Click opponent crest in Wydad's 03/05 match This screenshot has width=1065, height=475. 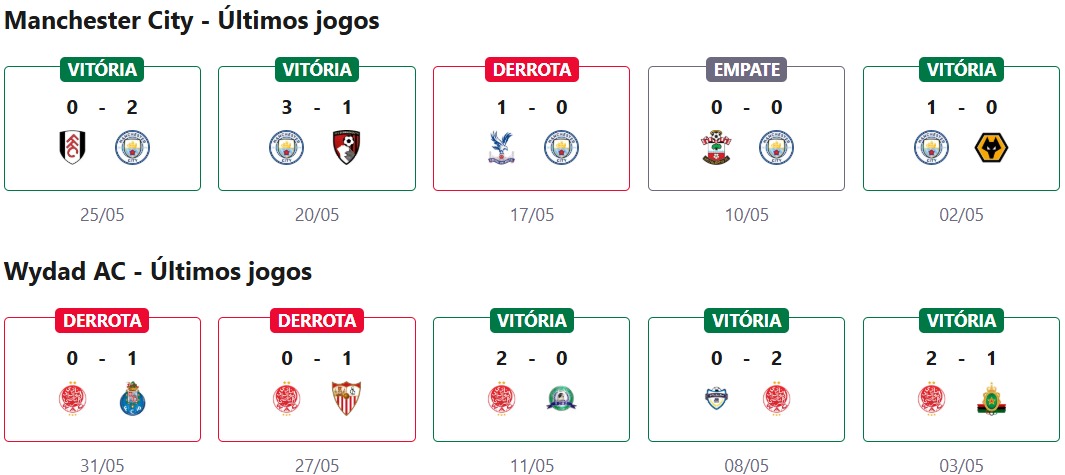[x=991, y=399]
